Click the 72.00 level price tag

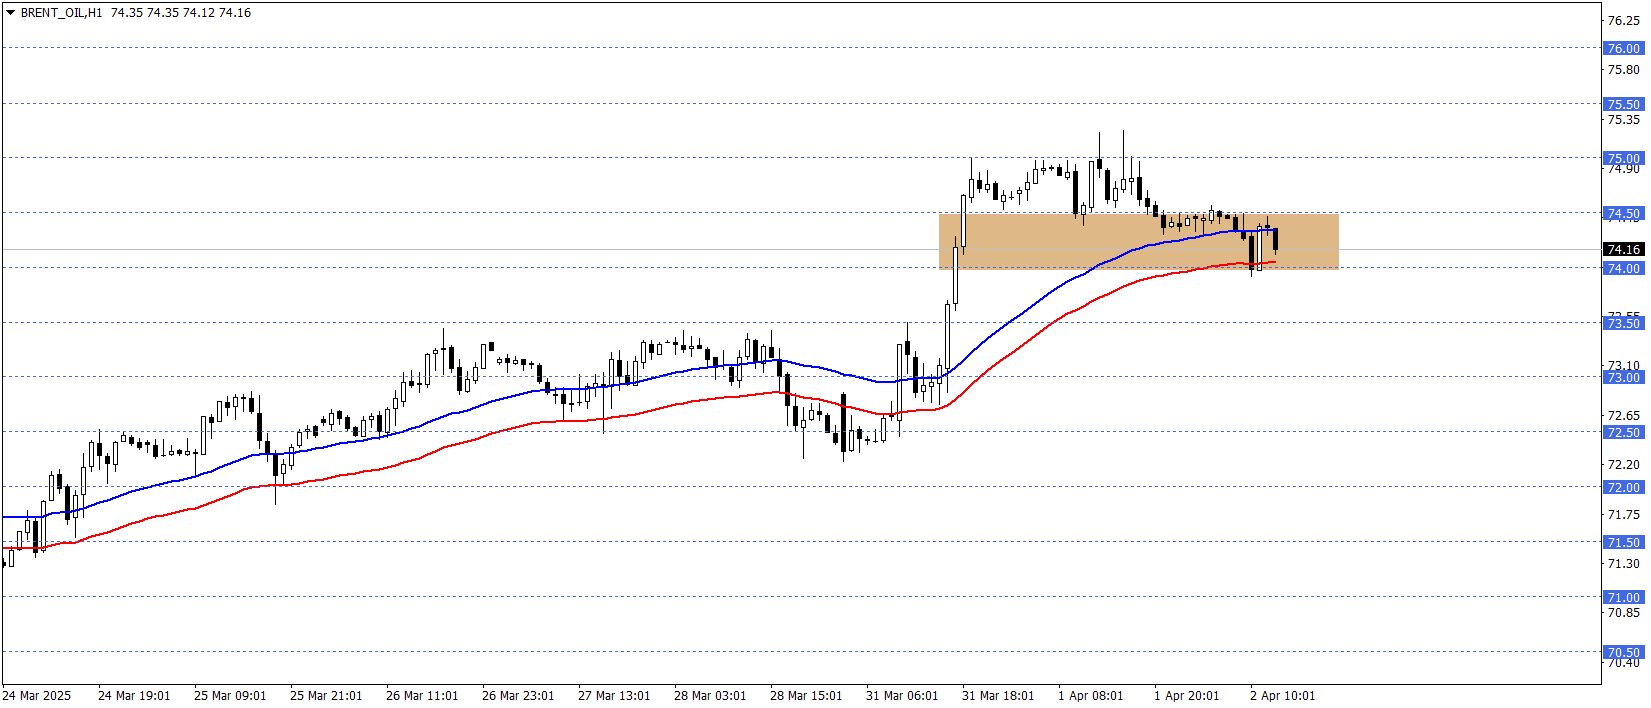click(x=1623, y=487)
